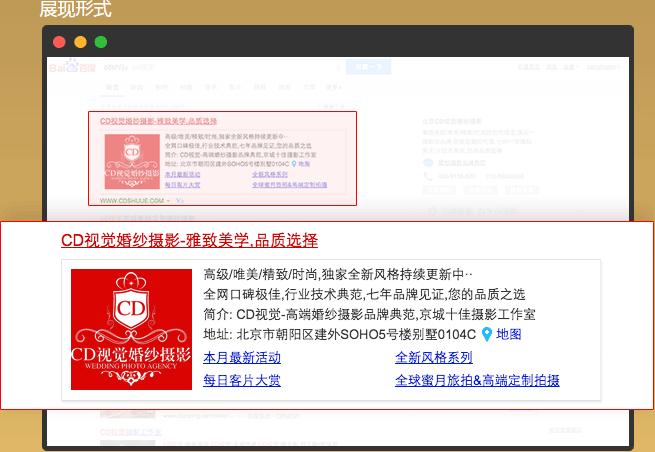
Task: Expand the arrow beside WWW.CDSHIJUE.COM
Action: coord(168,201)
